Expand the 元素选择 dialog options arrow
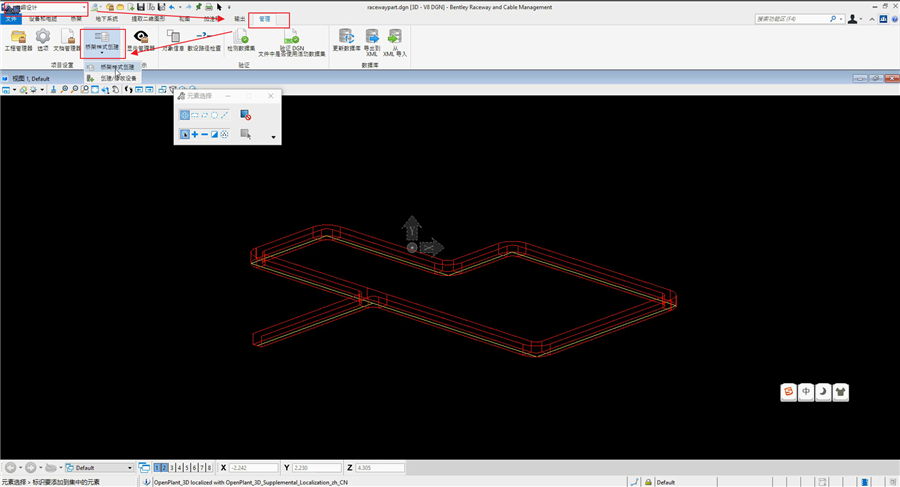 [273, 136]
